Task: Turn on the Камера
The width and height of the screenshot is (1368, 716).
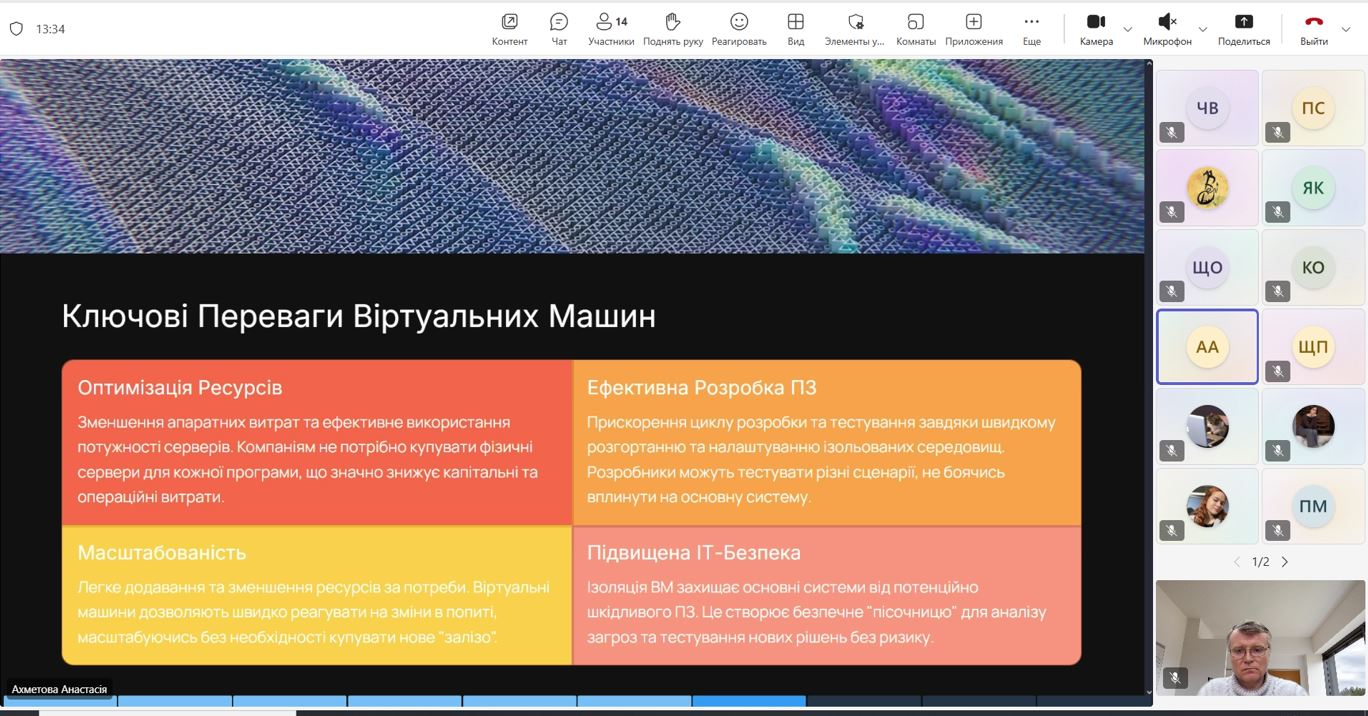Action: [x=1096, y=28]
